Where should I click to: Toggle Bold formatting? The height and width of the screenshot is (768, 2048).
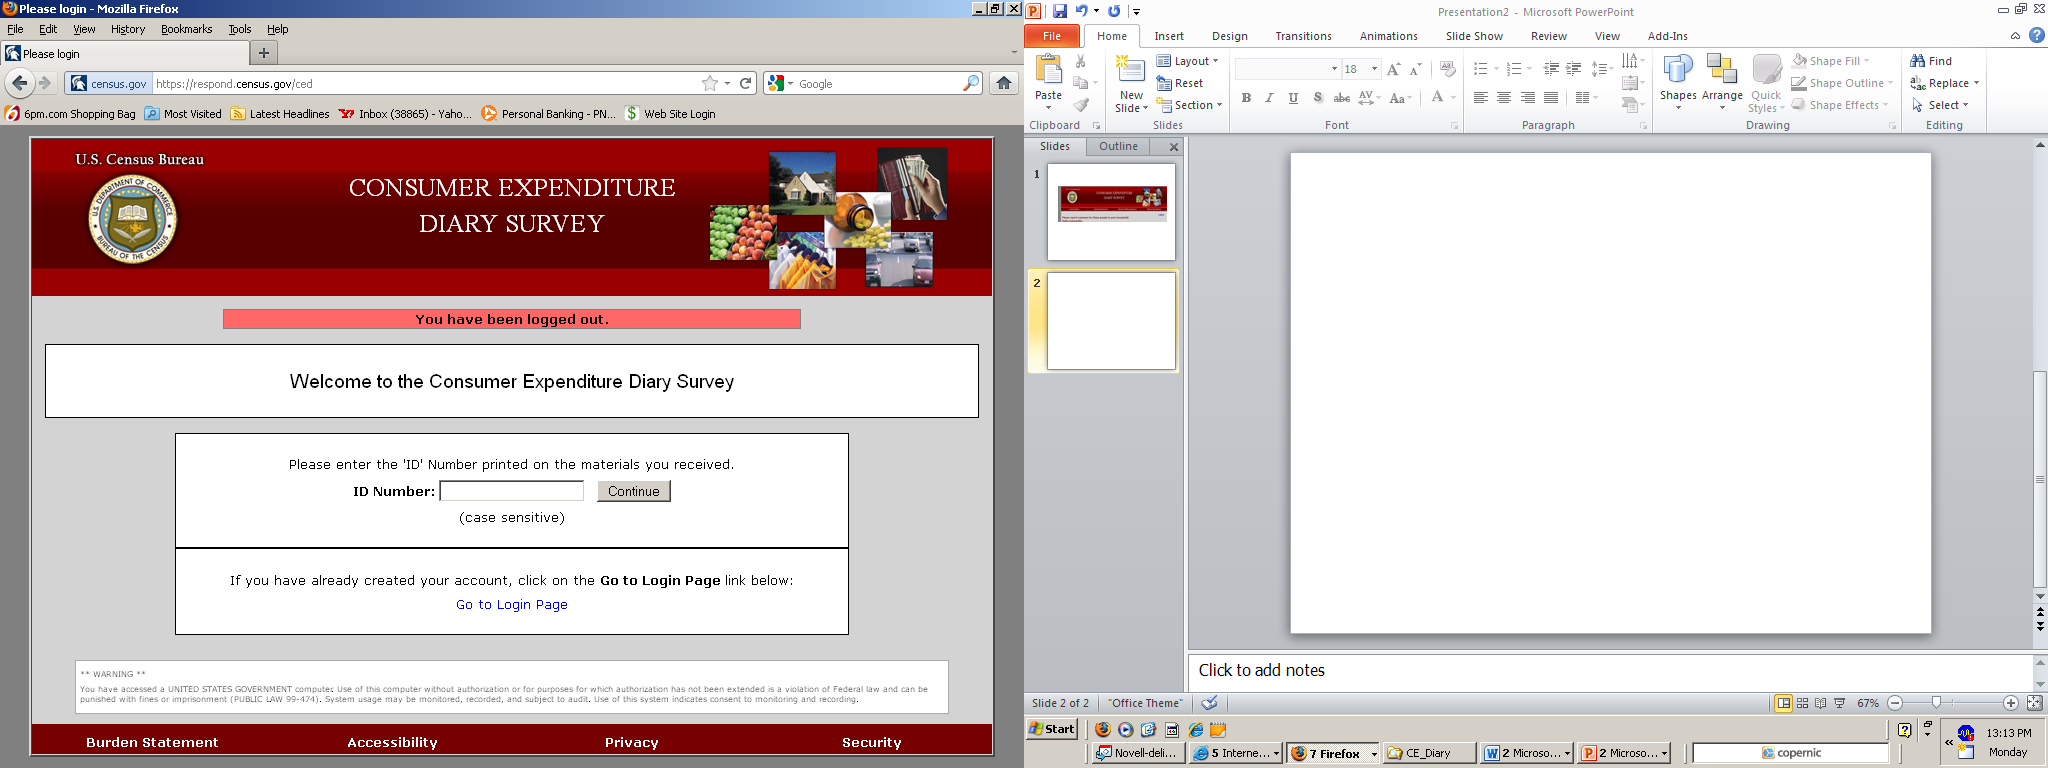point(1246,98)
